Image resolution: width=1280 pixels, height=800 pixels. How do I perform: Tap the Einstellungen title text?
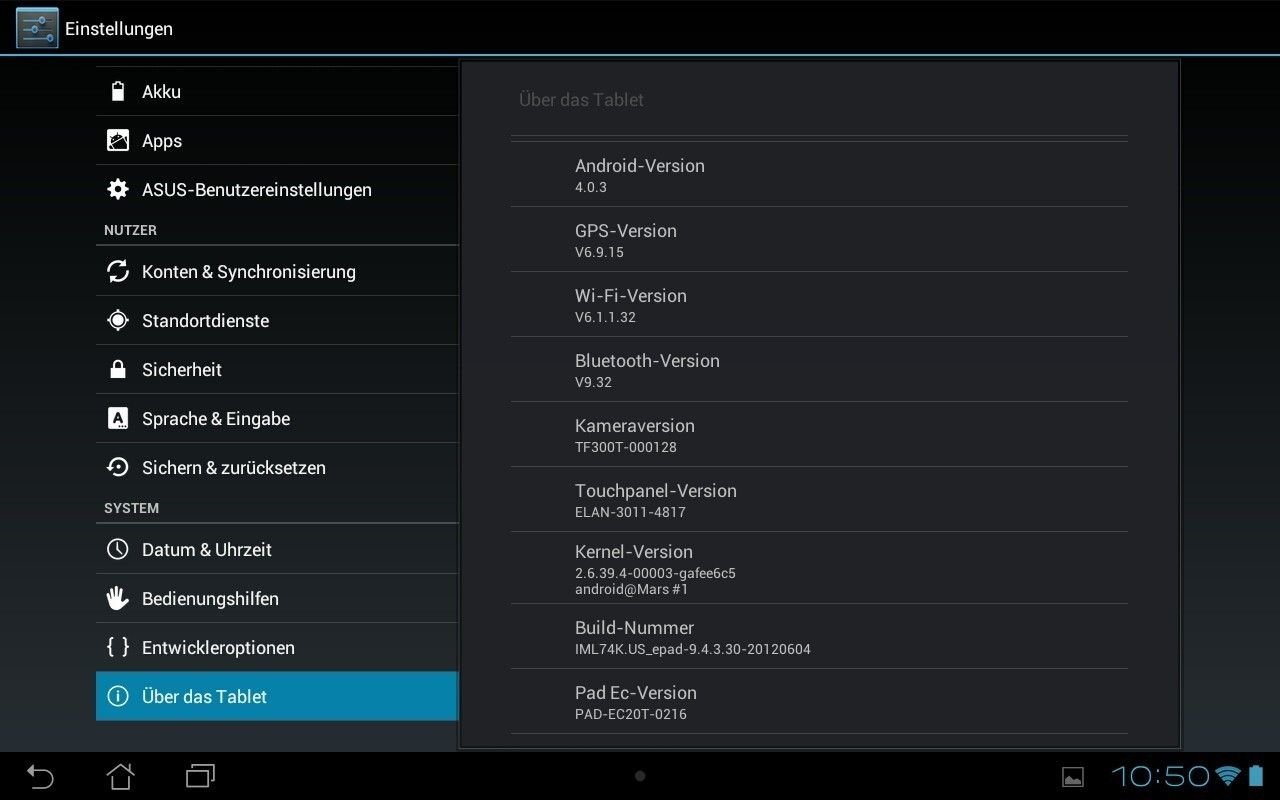tap(119, 29)
